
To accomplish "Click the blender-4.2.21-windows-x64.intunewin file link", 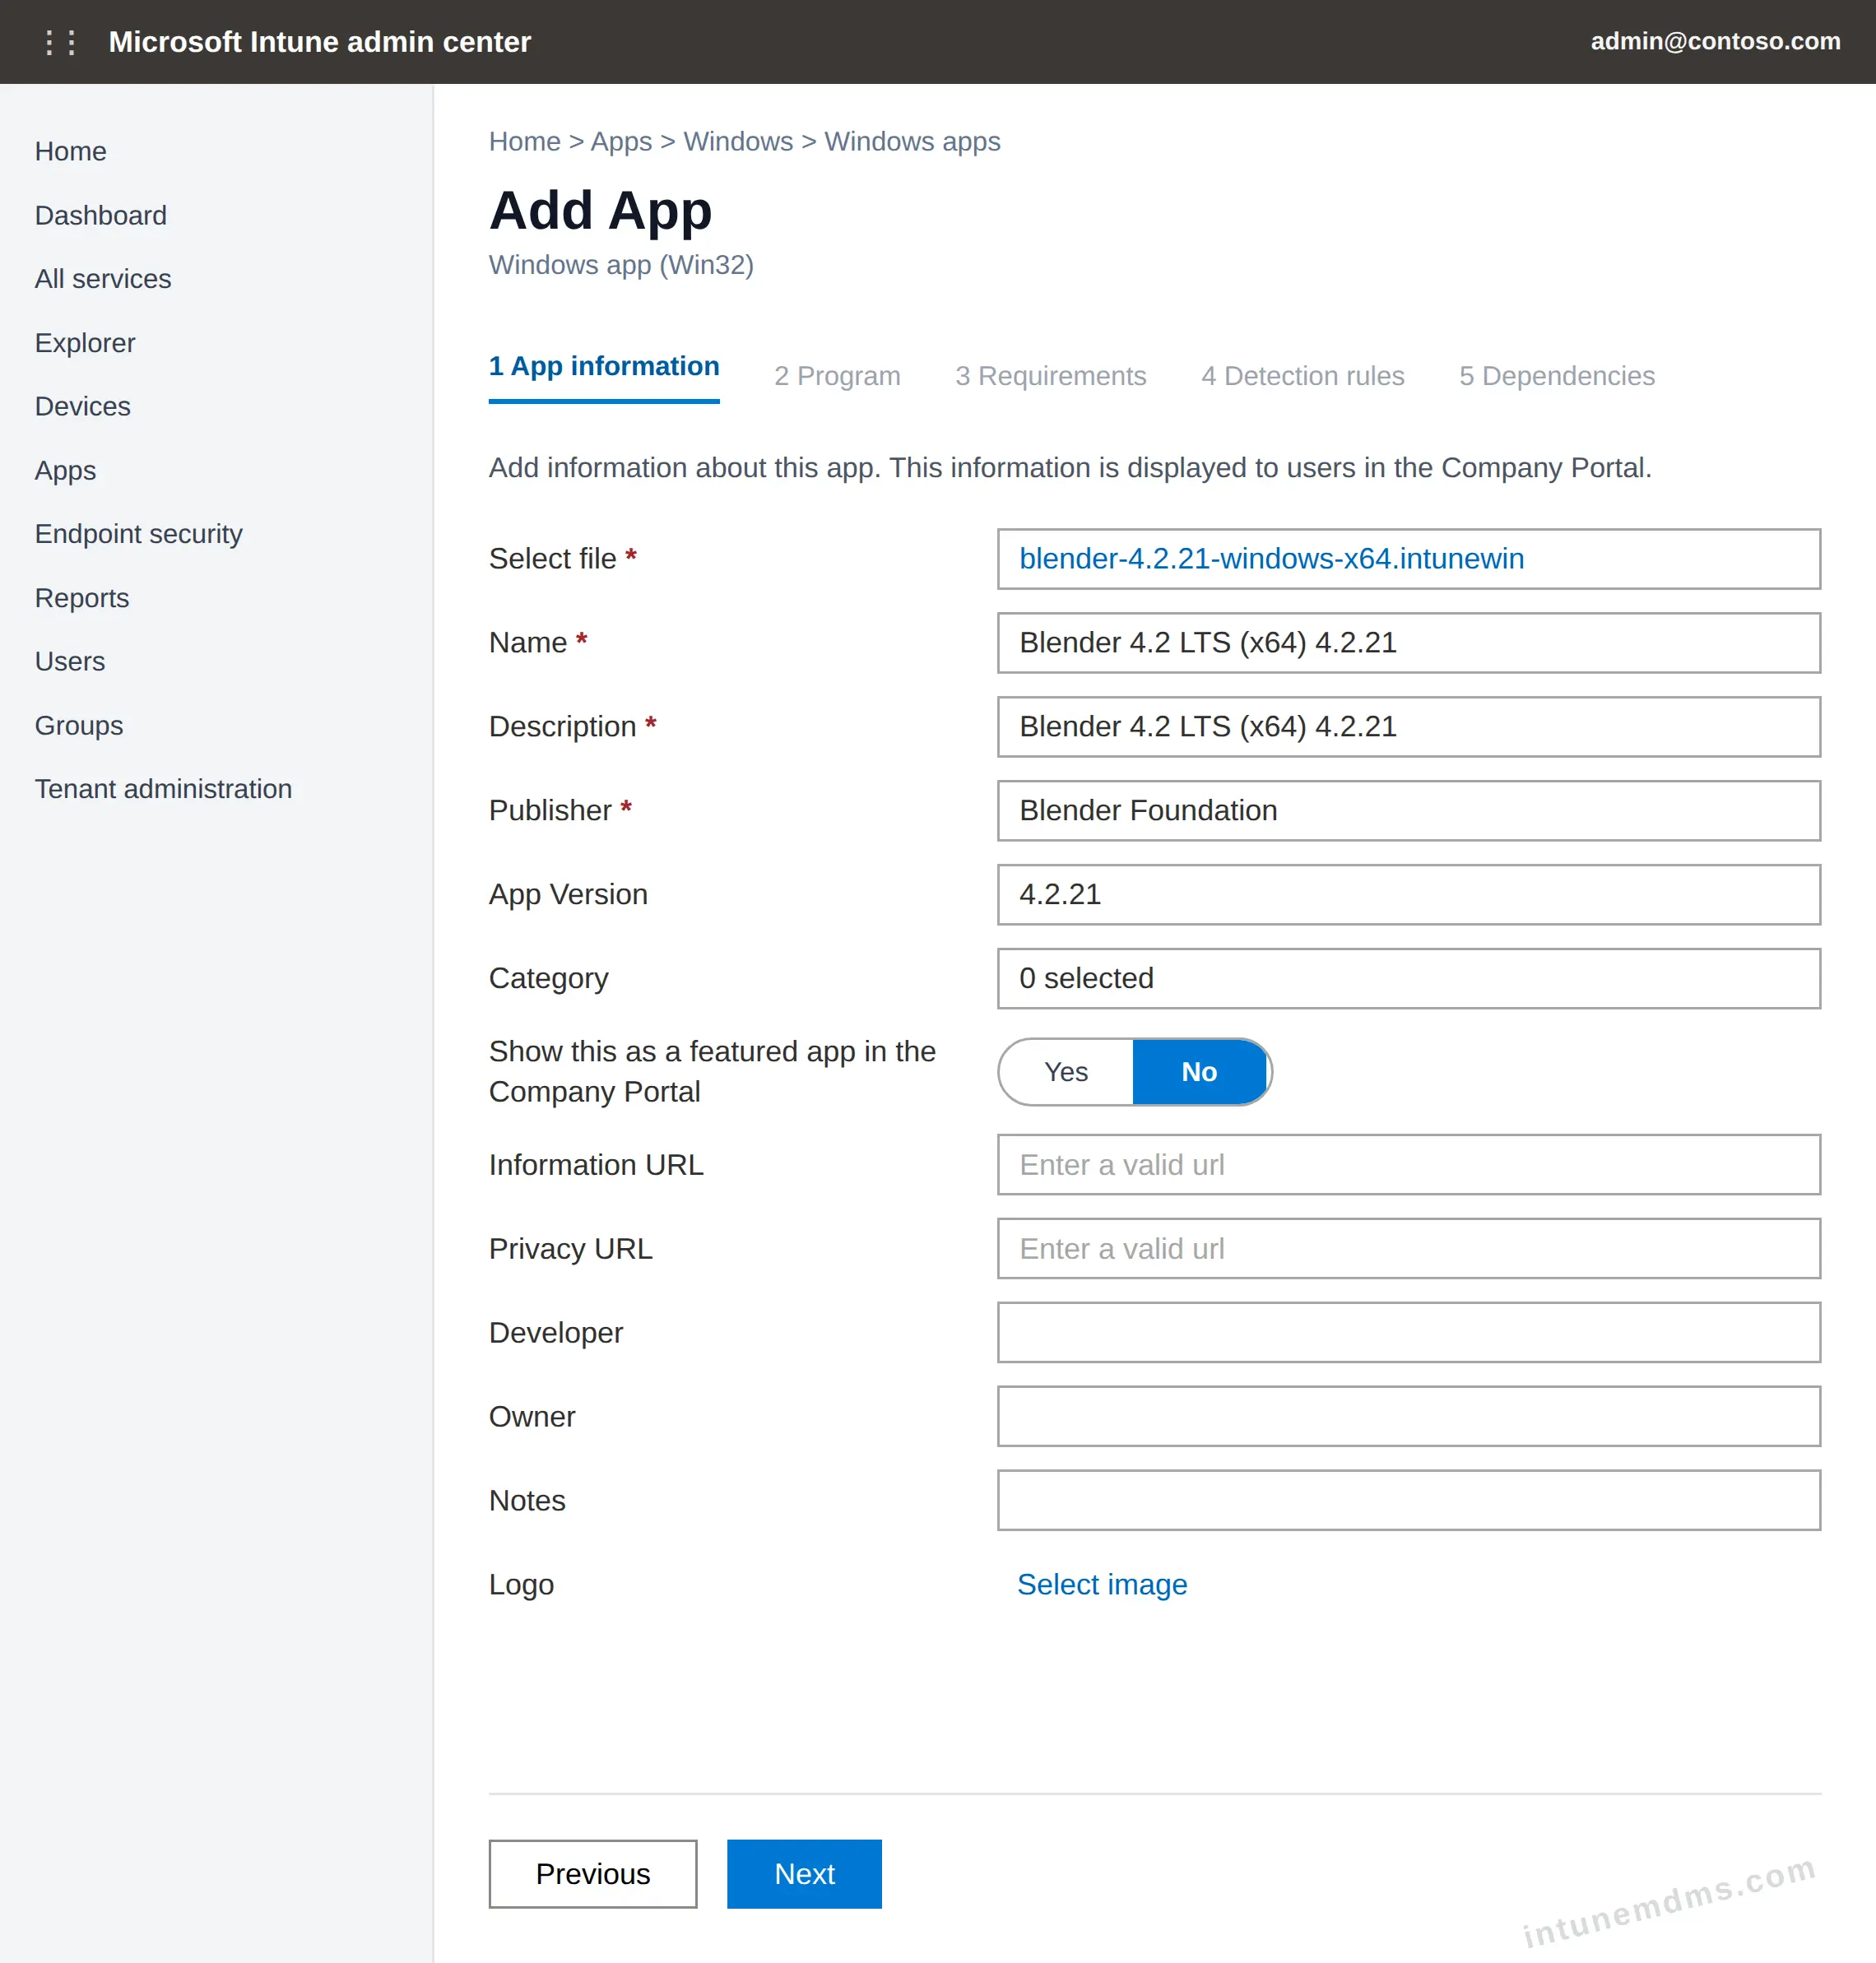I will coord(1271,558).
